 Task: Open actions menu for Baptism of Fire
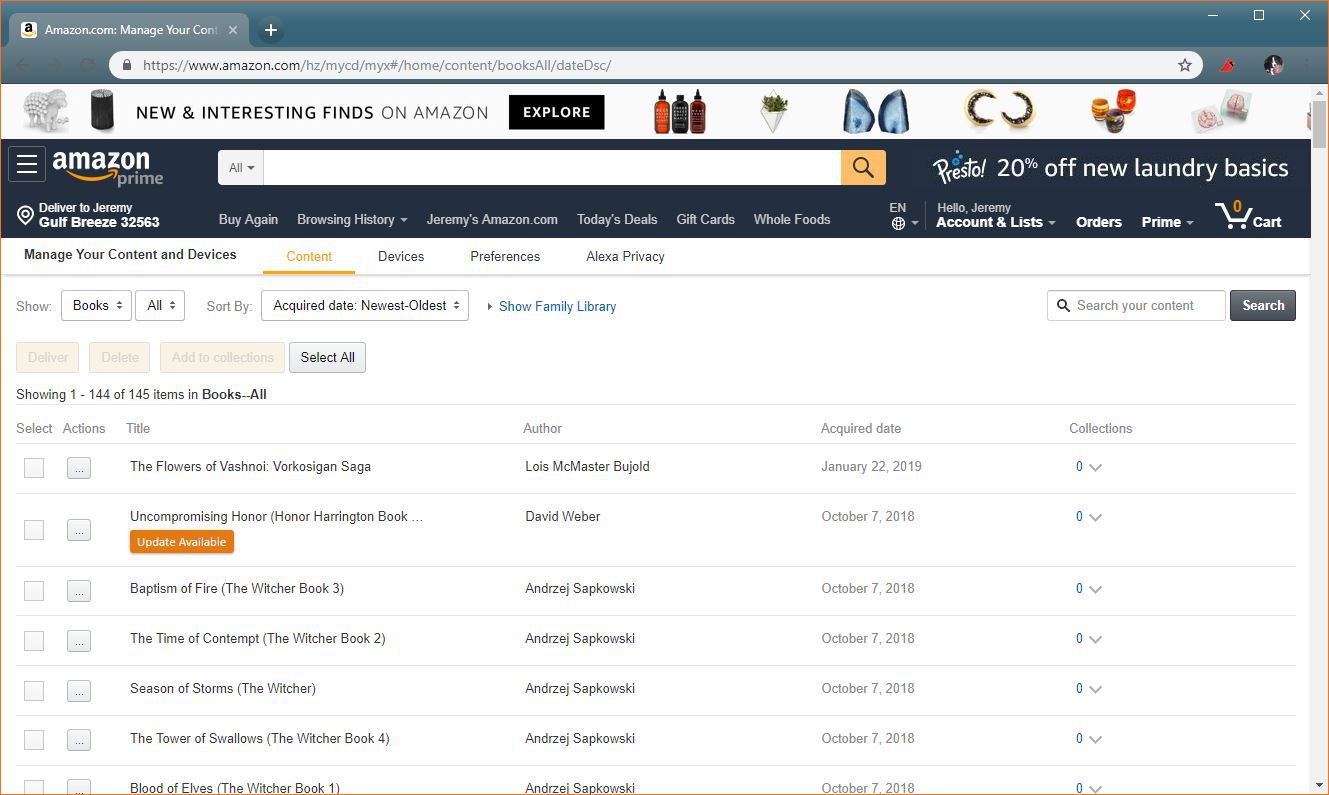[79, 590]
